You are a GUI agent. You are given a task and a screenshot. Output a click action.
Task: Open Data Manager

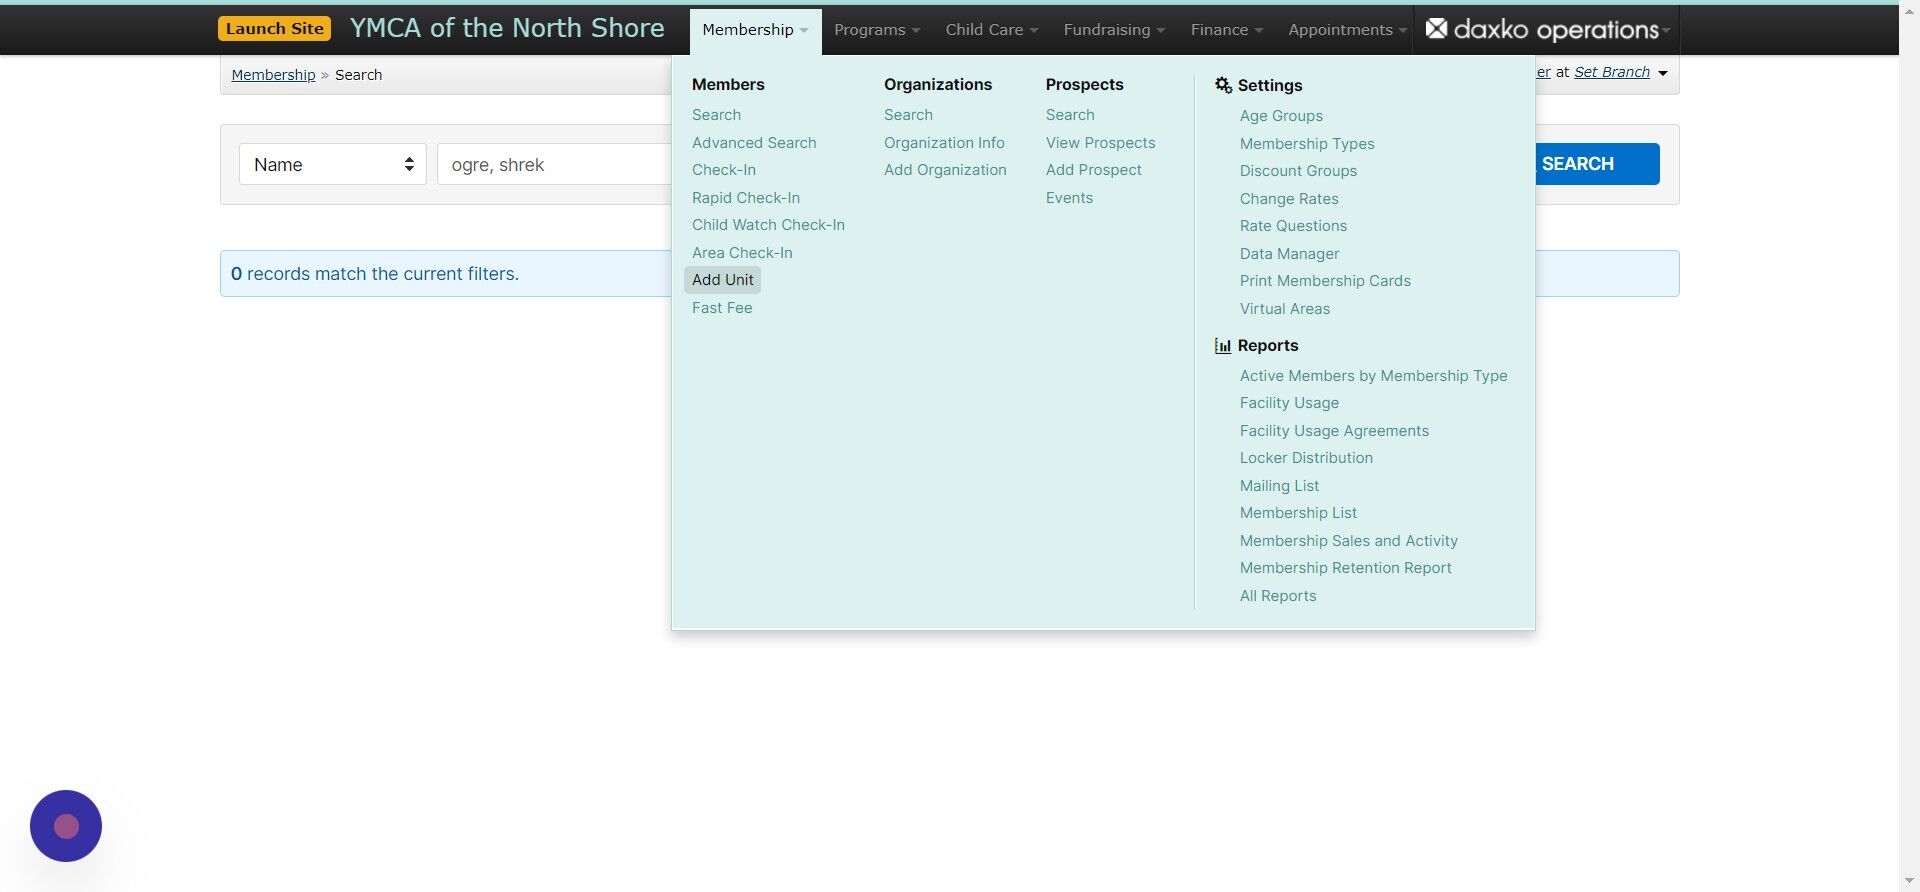(1289, 254)
